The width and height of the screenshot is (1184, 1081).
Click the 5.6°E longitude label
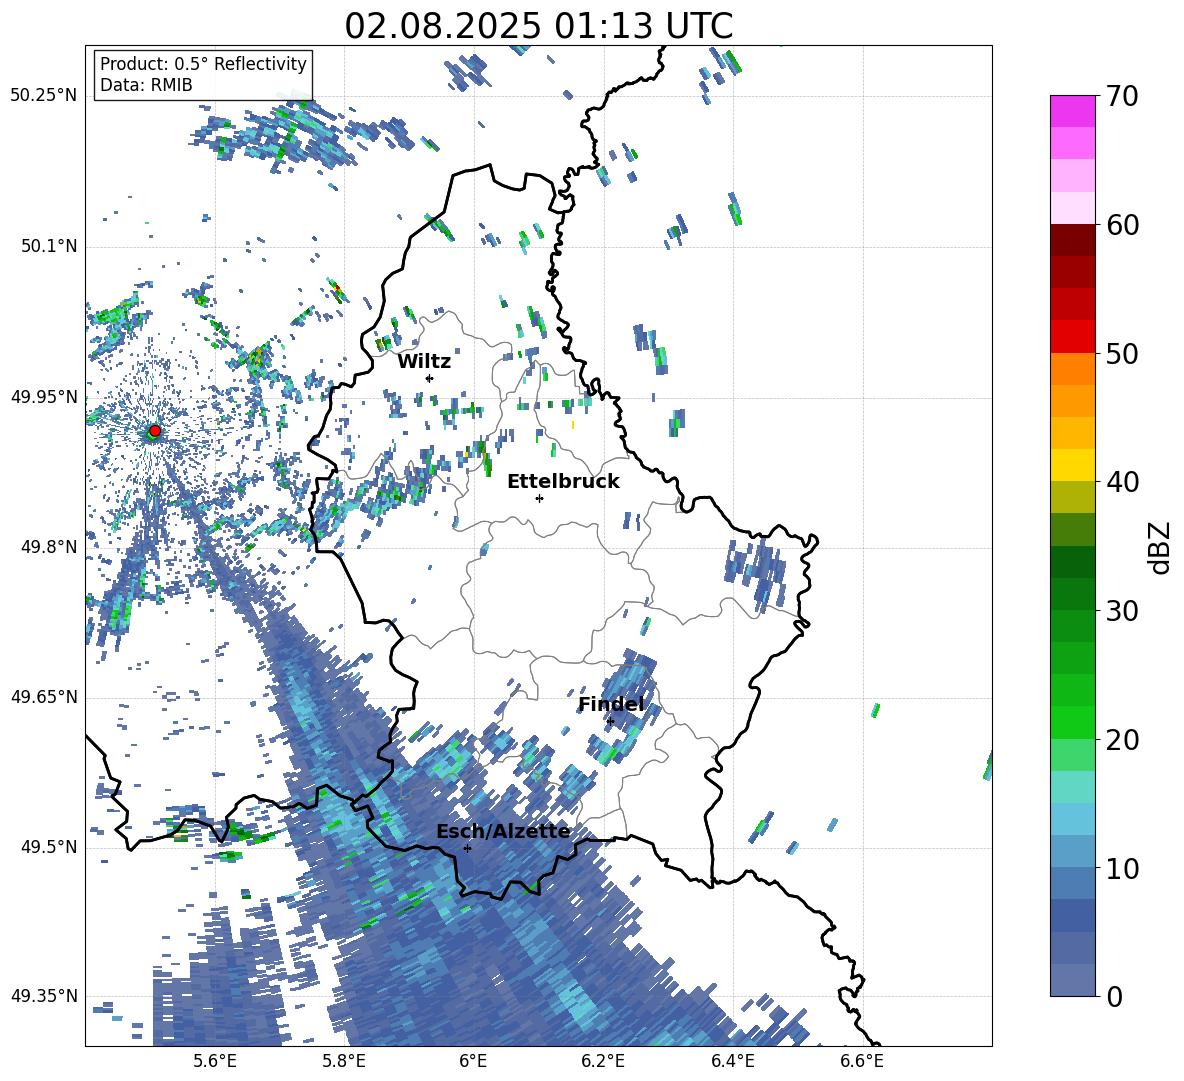click(x=214, y=1061)
